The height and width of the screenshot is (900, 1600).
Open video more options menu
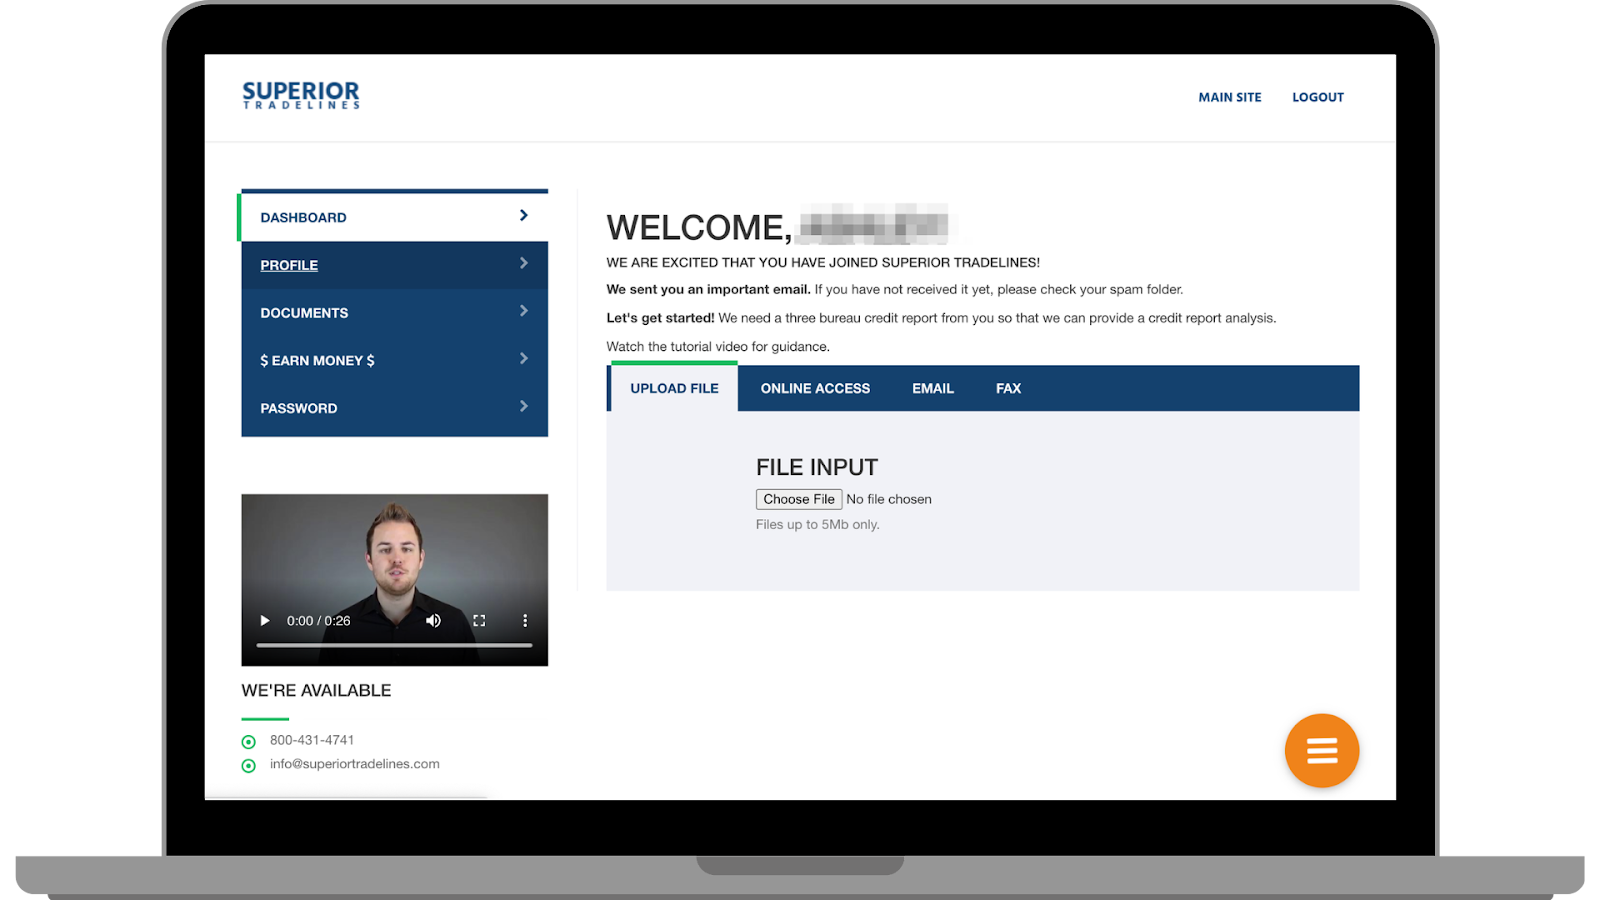(525, 621)
